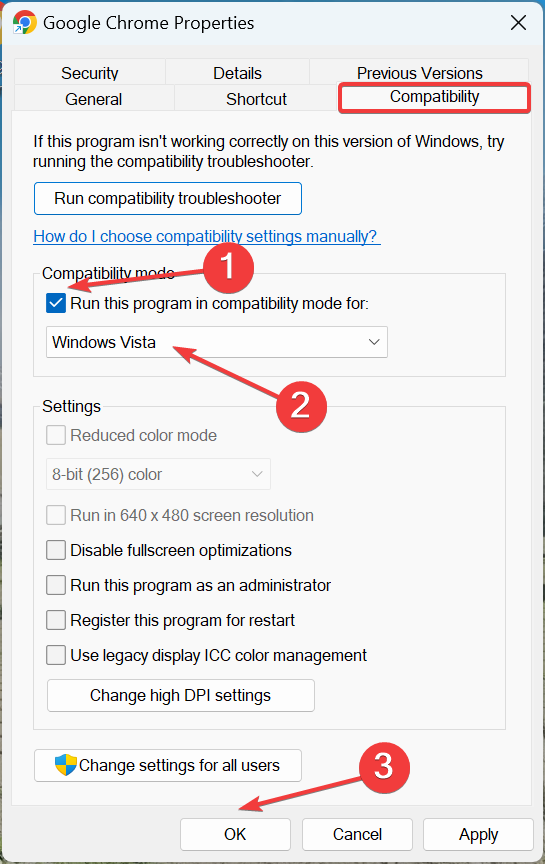Select the Previous Versions tab
The width and height of the screenshot is (545, 864).
(419, 73)
